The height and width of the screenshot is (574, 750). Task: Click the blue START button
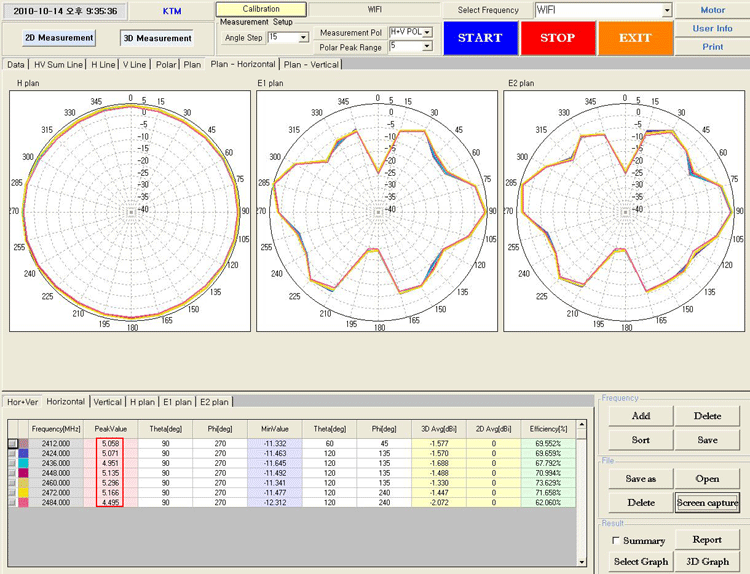(480, 38)
